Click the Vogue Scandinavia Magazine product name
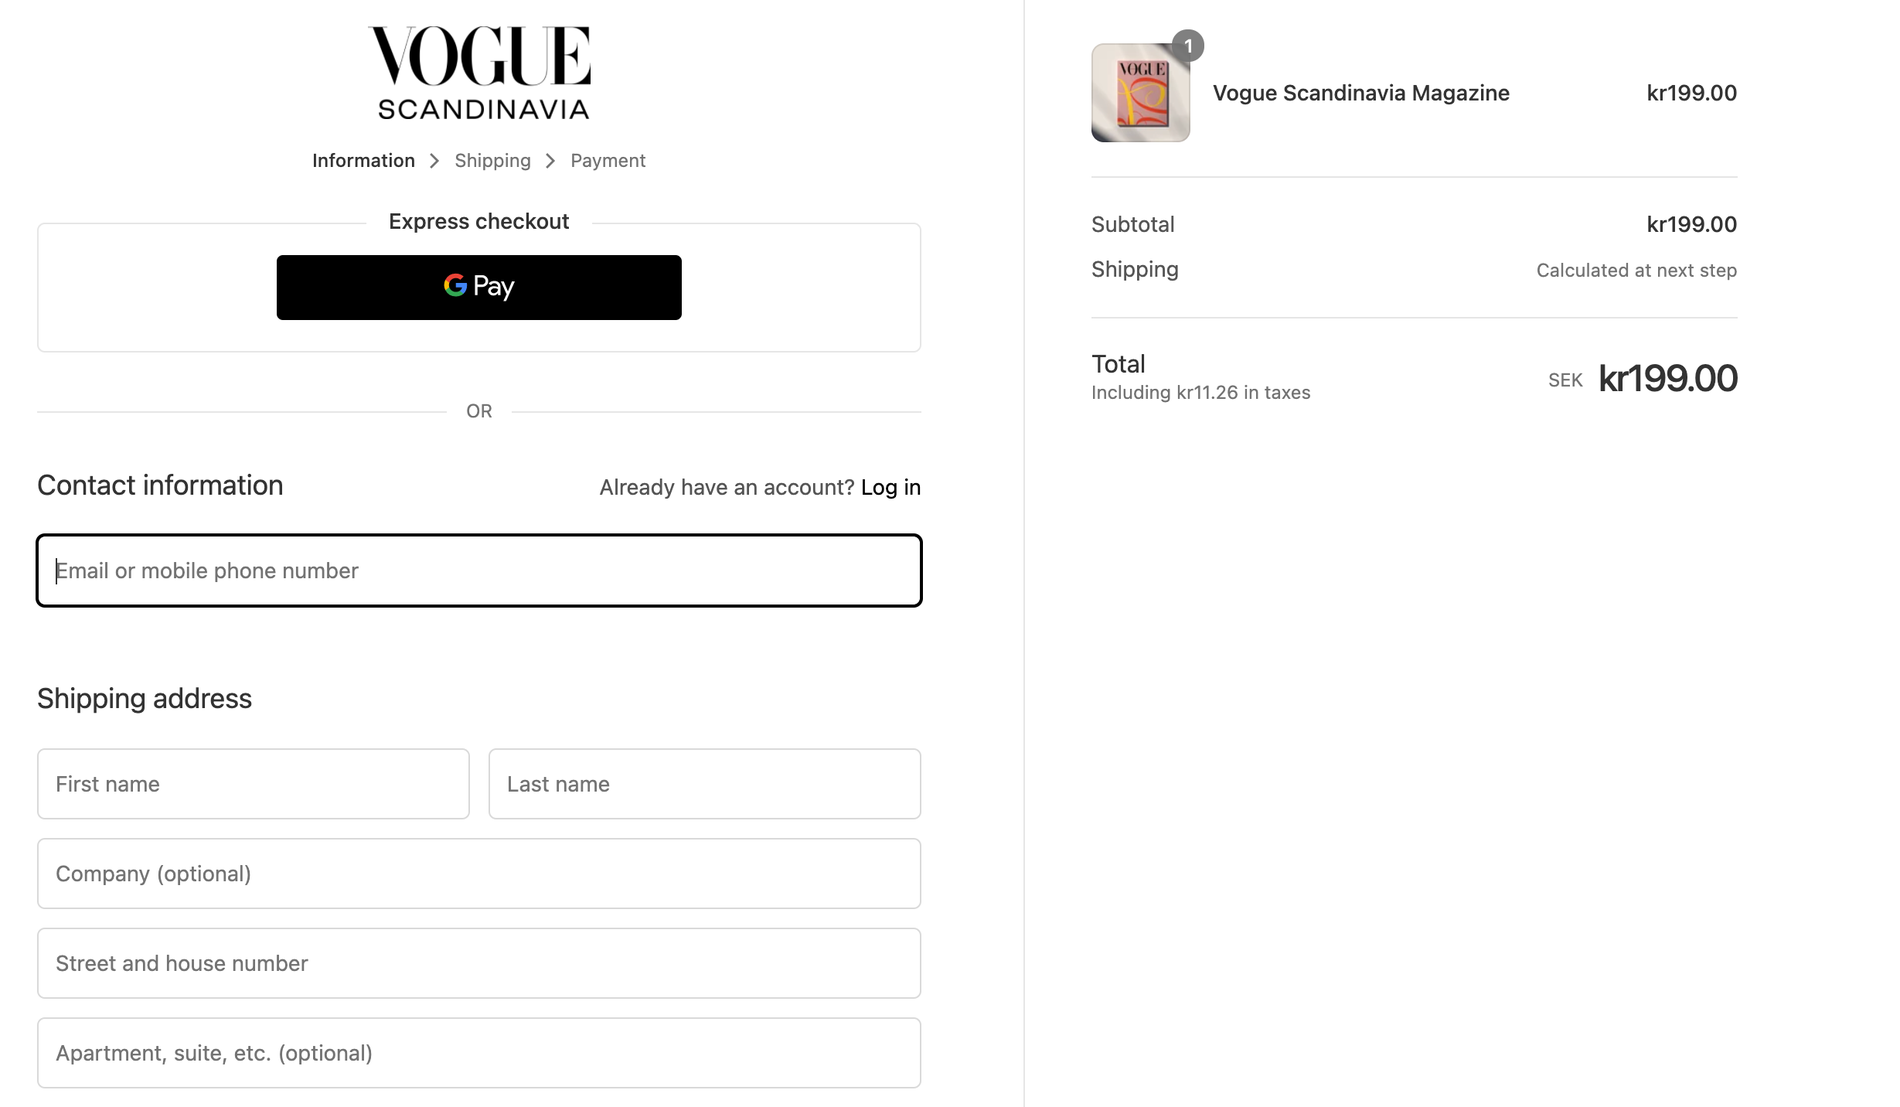Viewport: 1900px width, 1107px height. click(x=1361, y=93)
